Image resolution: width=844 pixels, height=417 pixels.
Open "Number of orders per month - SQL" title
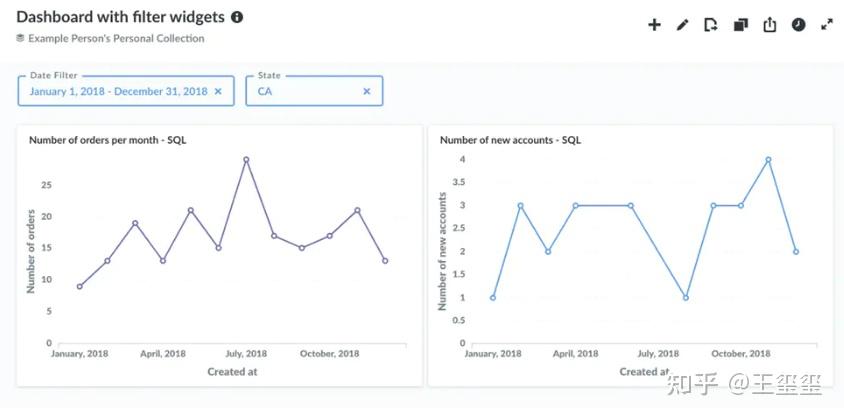(107, 140)
